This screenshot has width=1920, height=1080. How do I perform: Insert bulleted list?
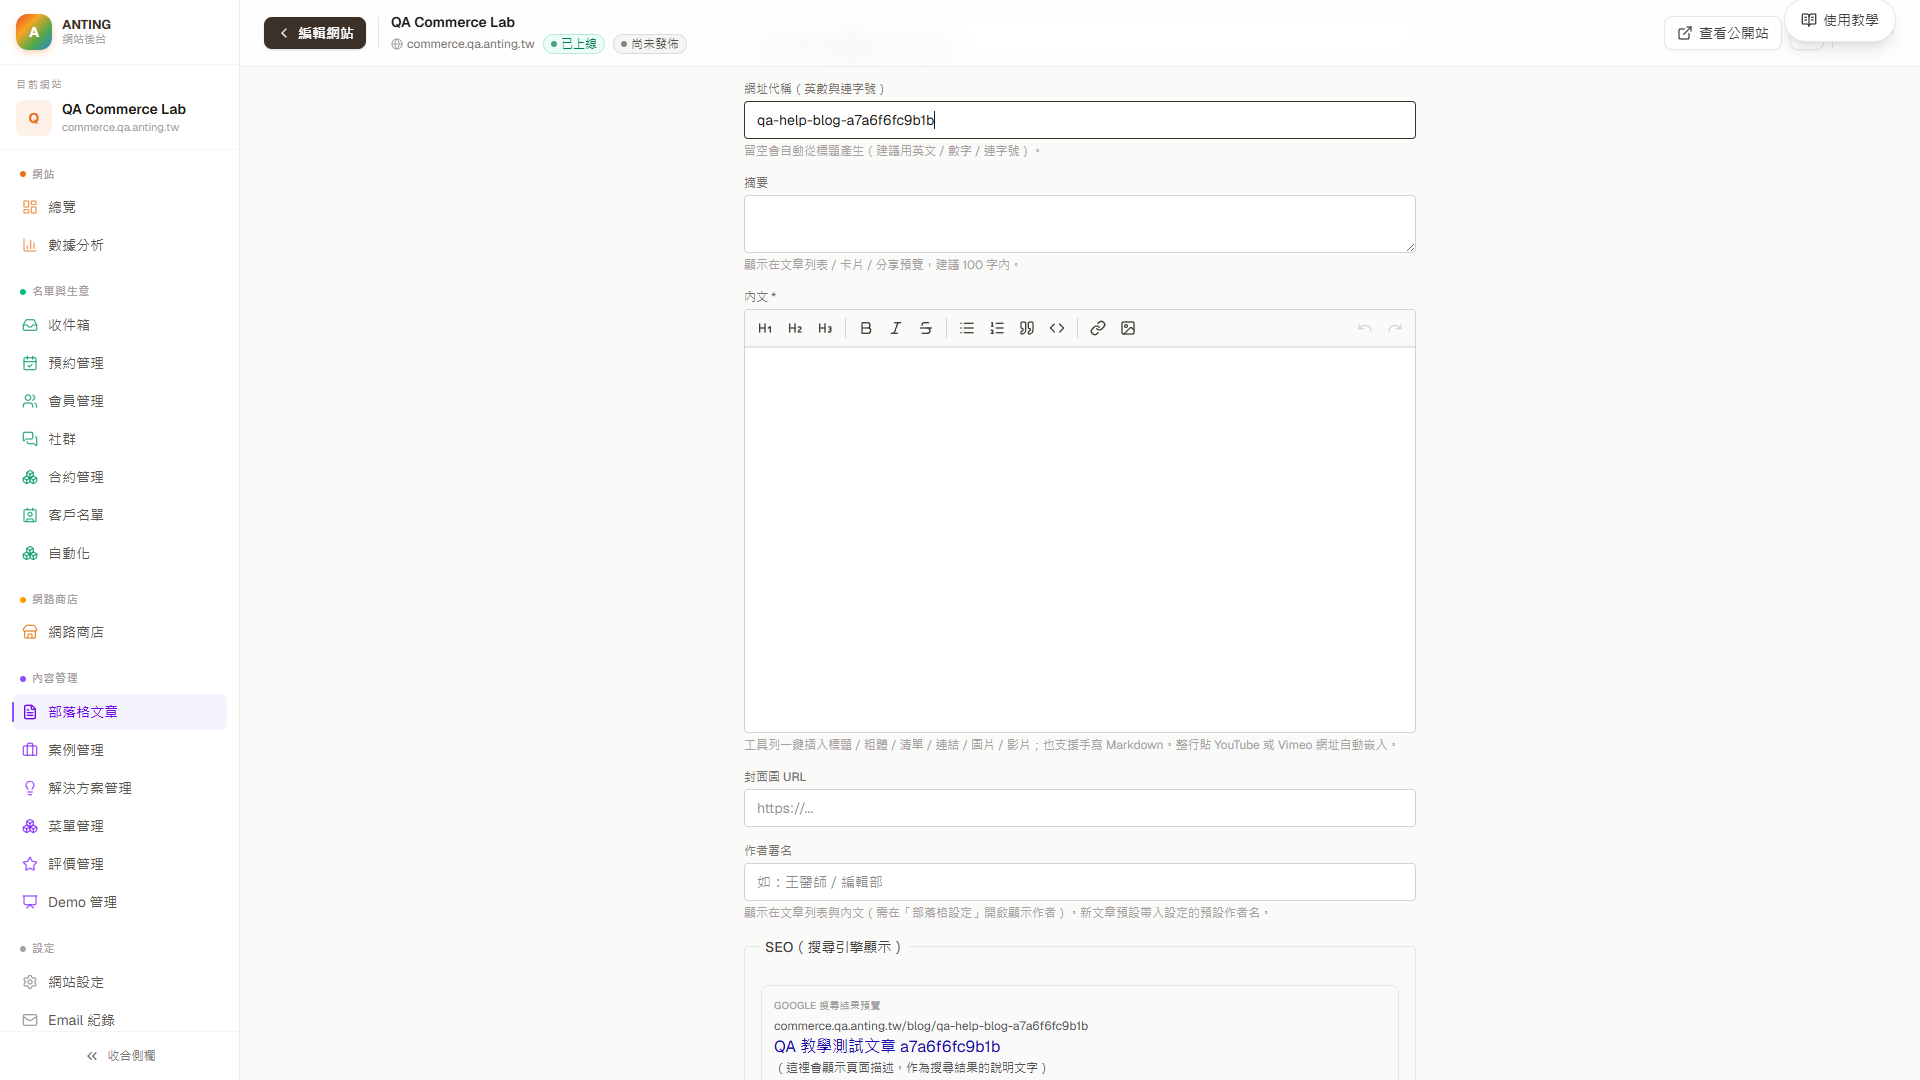click(x=967, y=328)
